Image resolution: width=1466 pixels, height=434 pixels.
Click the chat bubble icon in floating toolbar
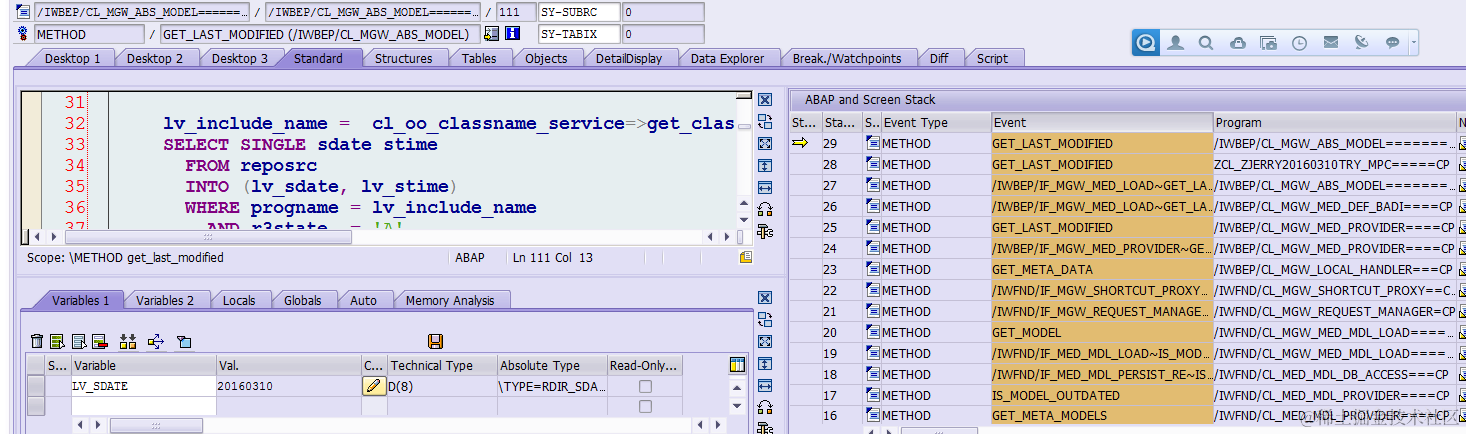pyautogui.click(x=1392, y=43)
